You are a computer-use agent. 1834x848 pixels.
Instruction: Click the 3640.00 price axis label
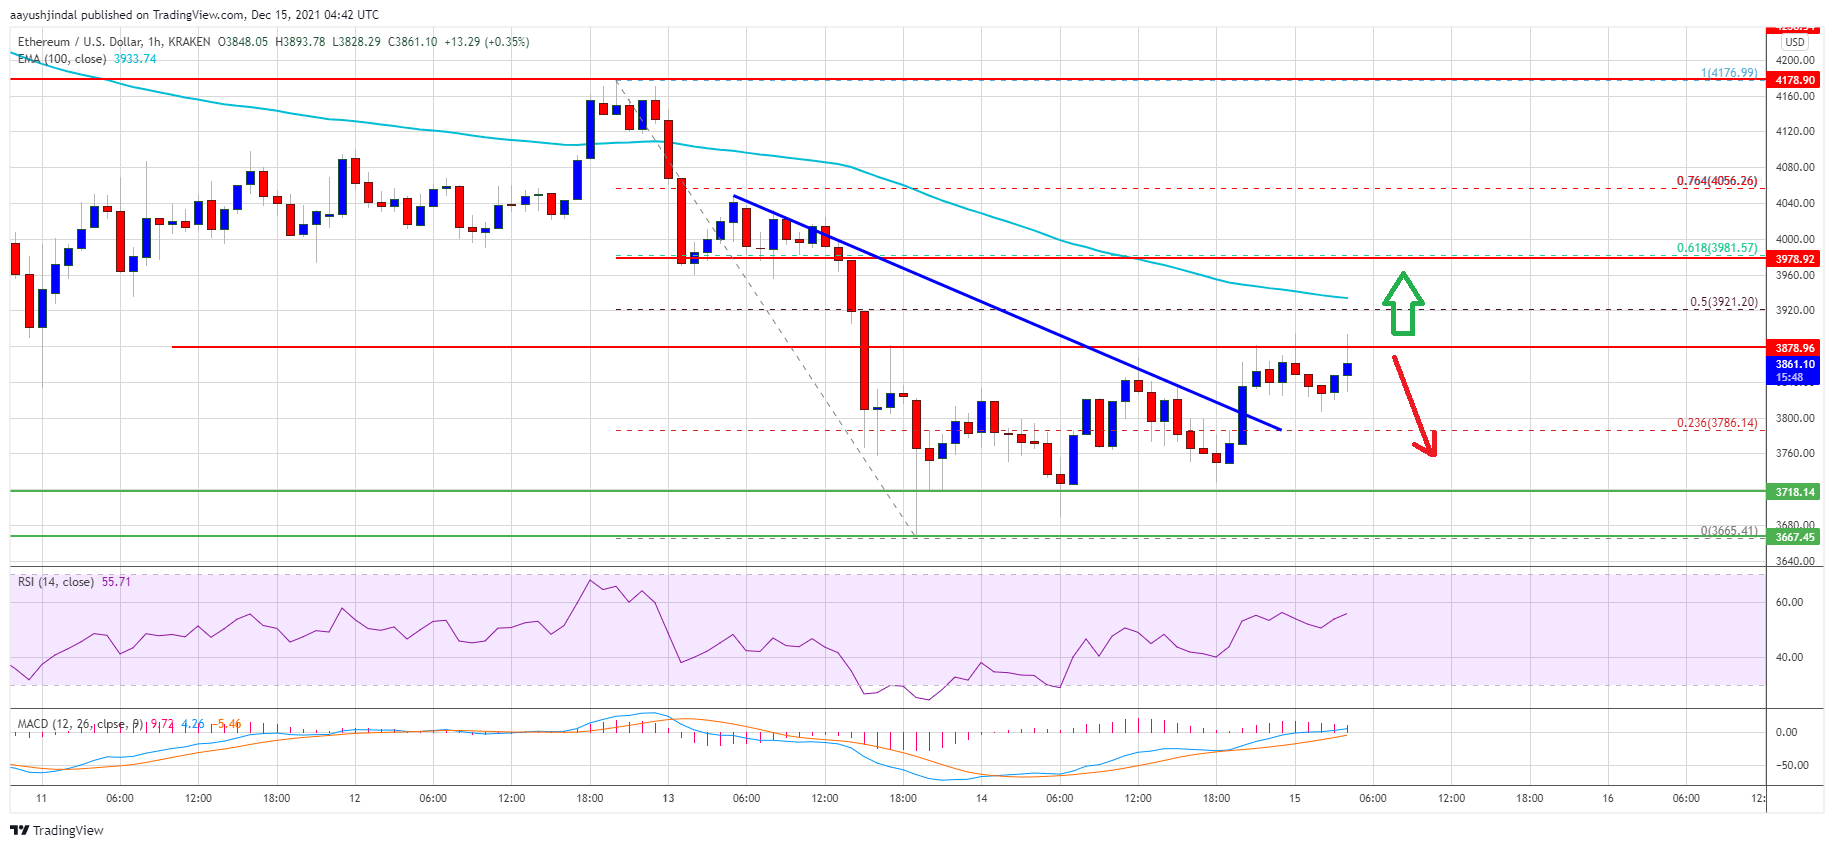tap(1795, 561)
